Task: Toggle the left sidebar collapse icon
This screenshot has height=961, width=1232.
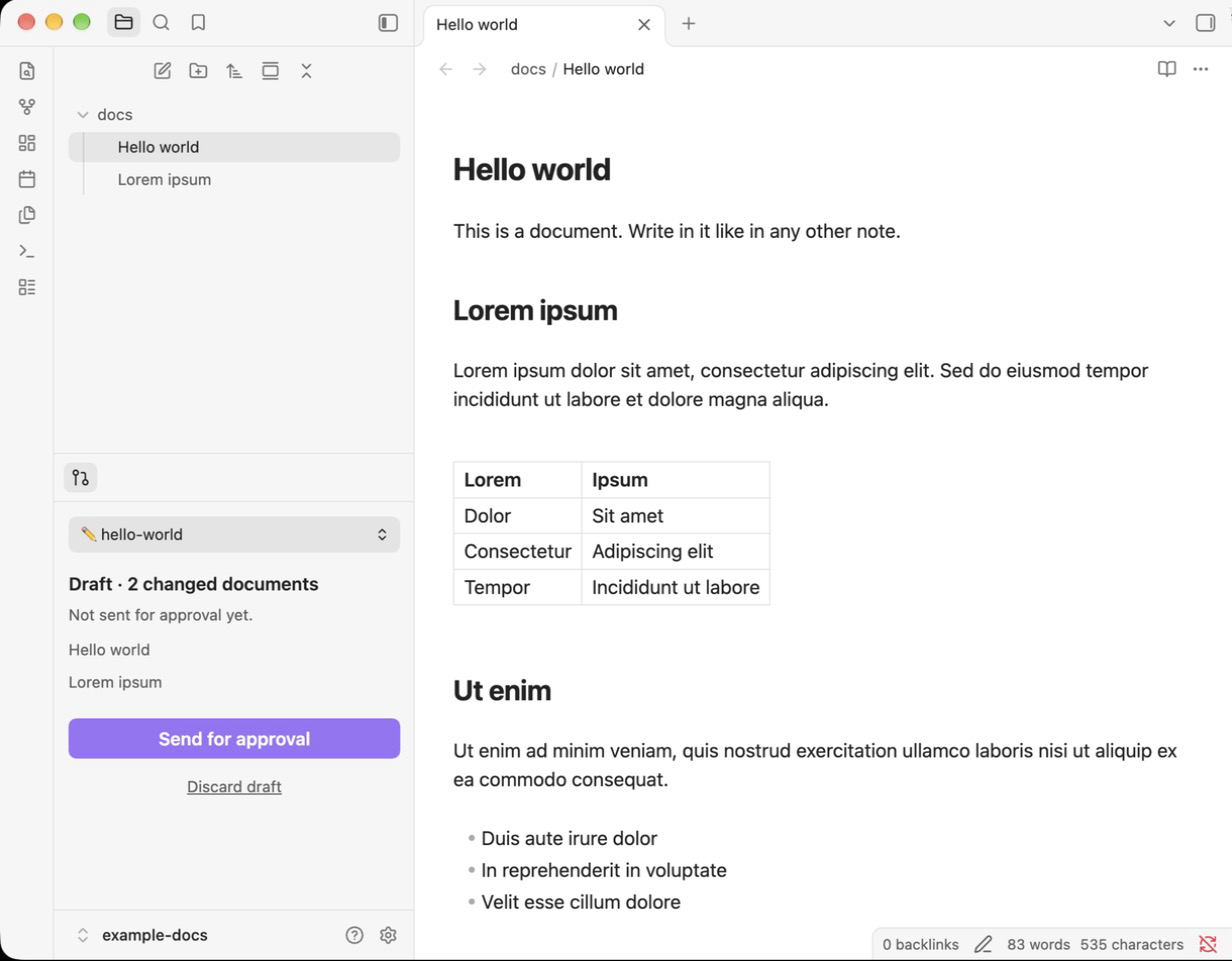Action: (x=388, y=22)
